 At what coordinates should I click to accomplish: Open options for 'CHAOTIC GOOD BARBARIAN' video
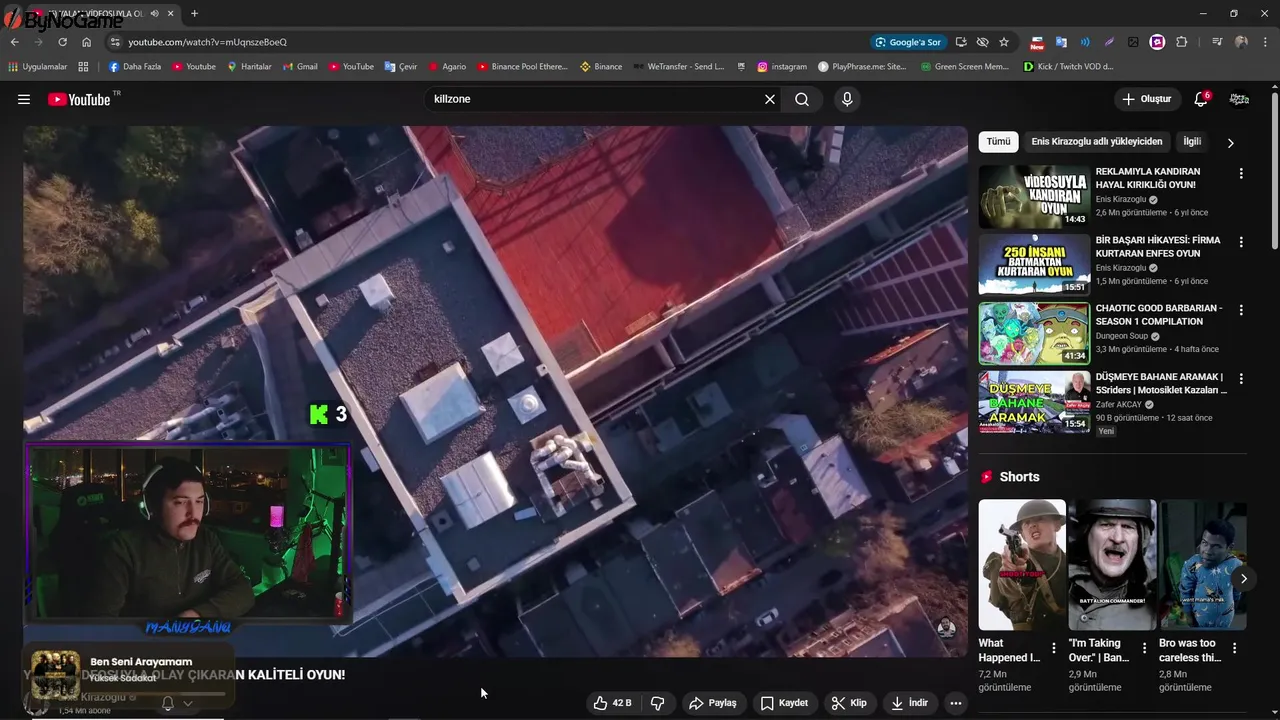[x=1241, y=311]
